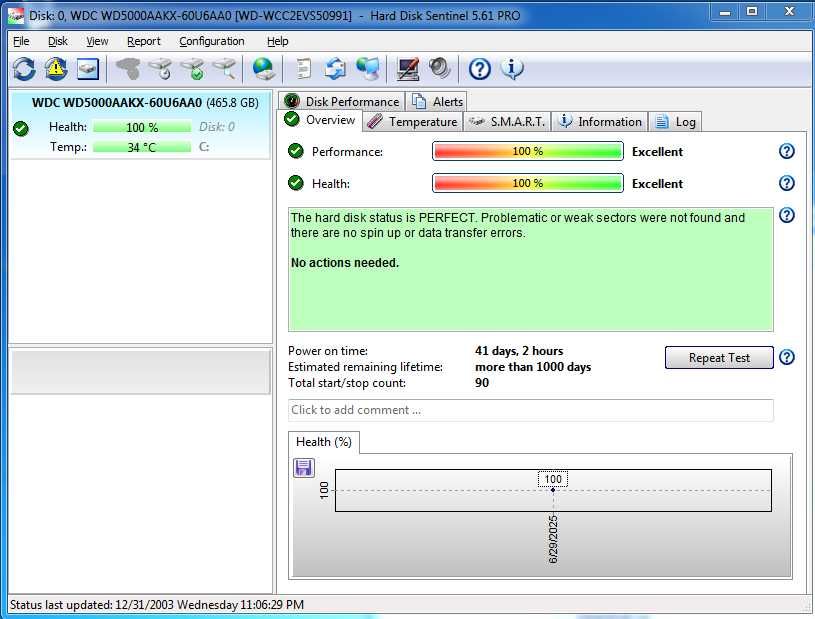Open the Report menu

(144, 41)
